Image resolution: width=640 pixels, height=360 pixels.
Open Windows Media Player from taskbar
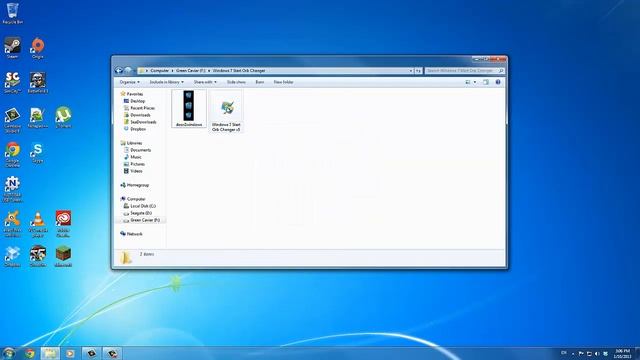pyautogui.click(x=70, y=353)
